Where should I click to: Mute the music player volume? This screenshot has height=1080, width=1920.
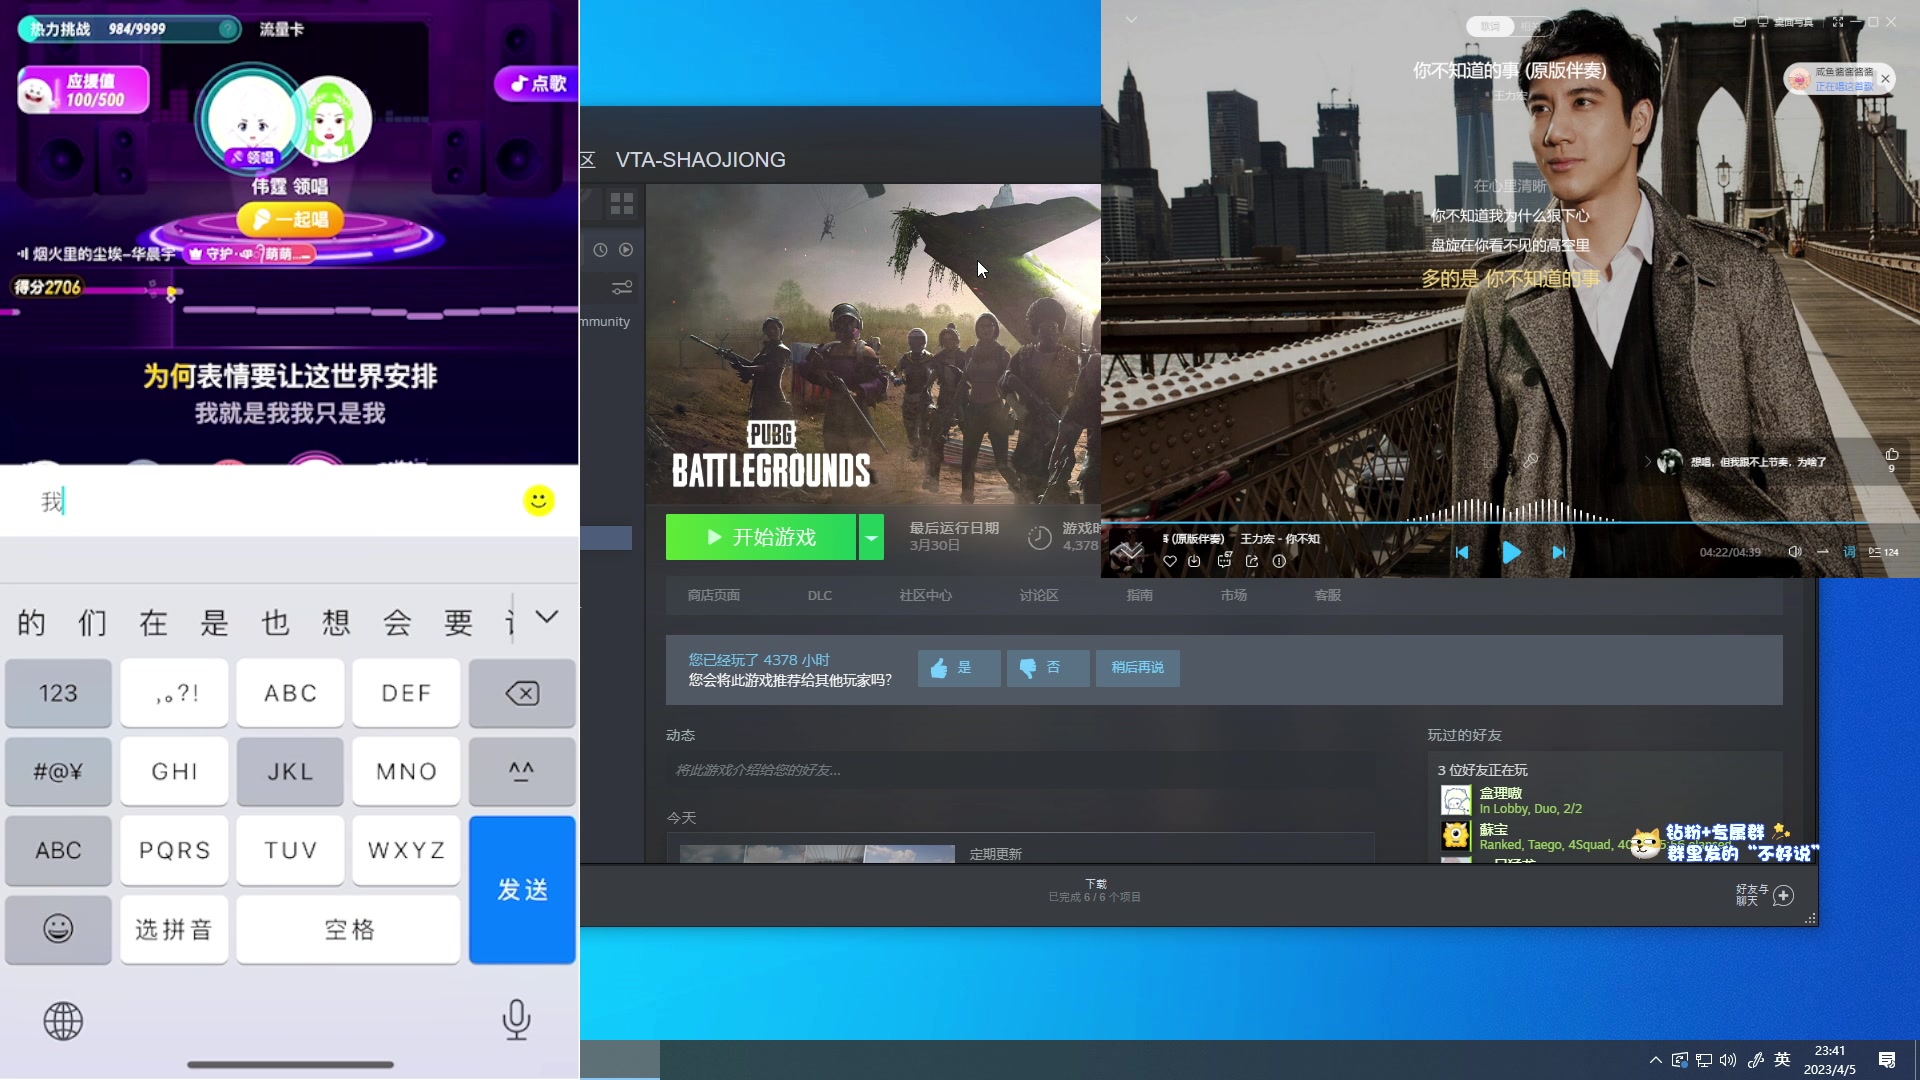1795,552
